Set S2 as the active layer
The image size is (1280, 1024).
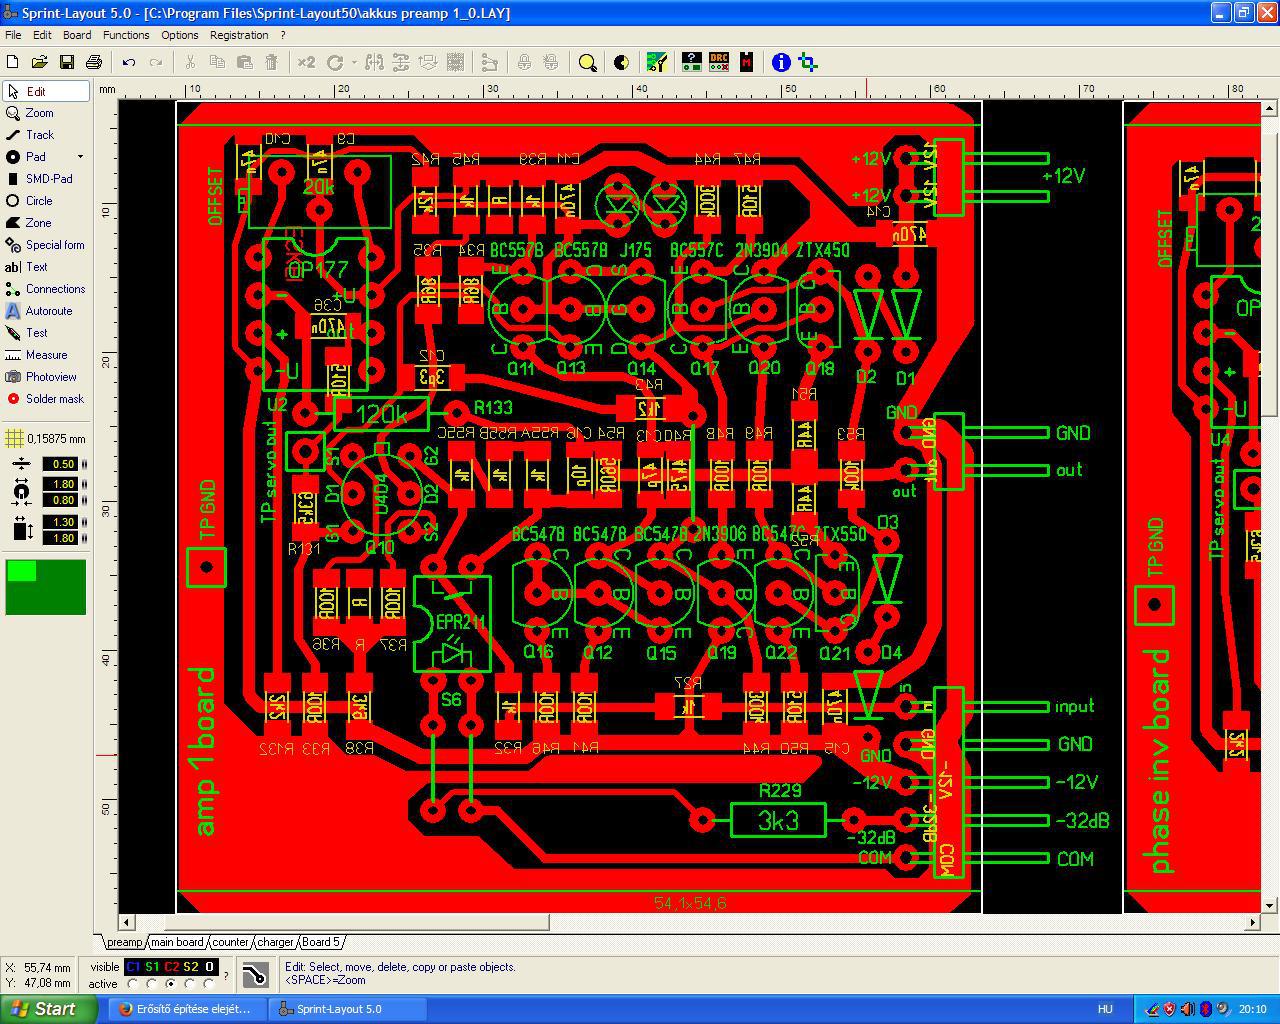(x=190, y=984)
